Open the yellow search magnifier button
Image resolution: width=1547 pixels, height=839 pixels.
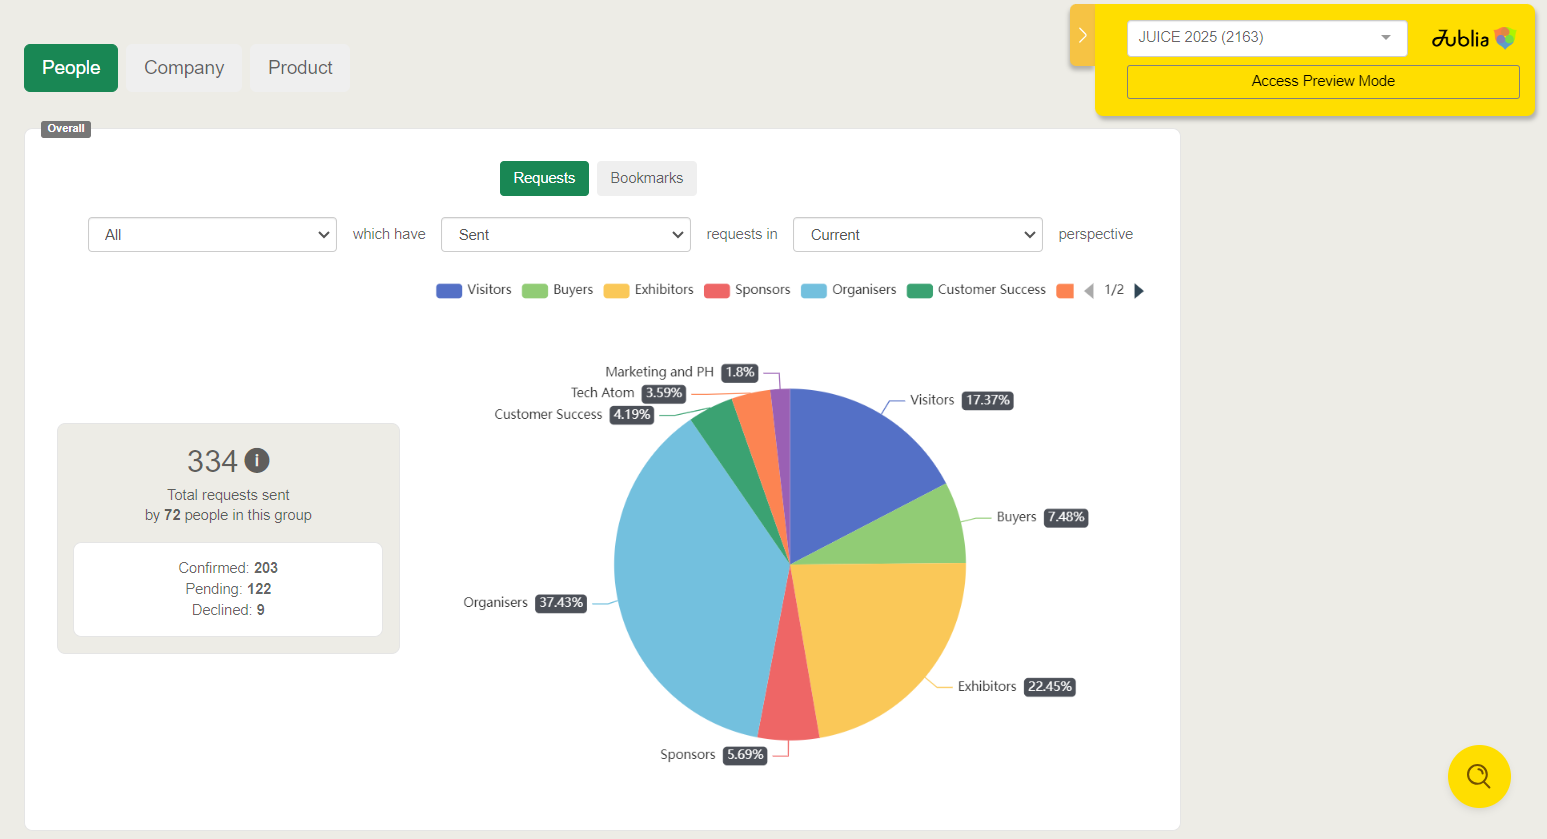(1479, 776)
